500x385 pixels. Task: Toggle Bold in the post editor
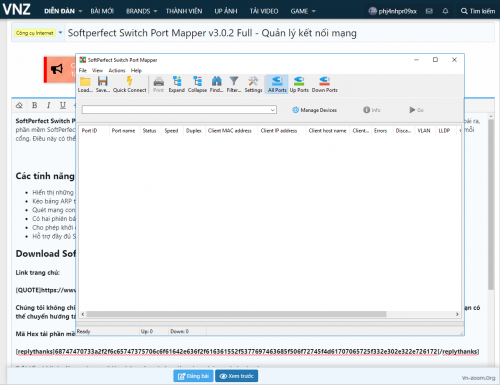pos(34,105)
